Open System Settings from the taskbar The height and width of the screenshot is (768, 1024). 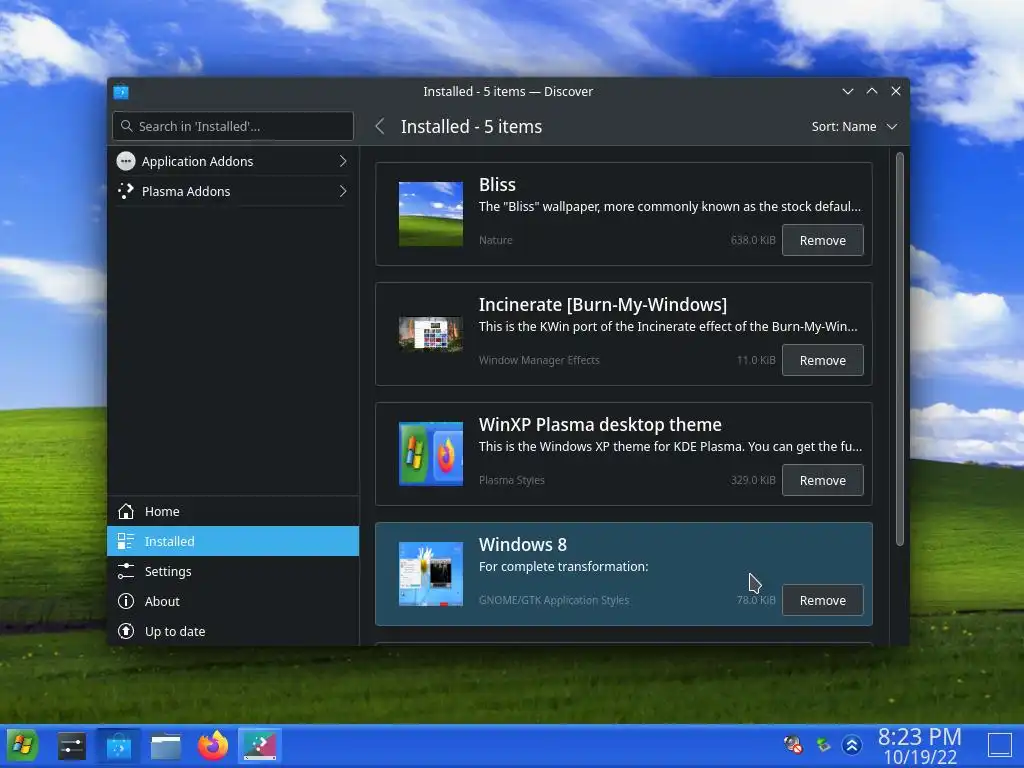coord(72,746)
